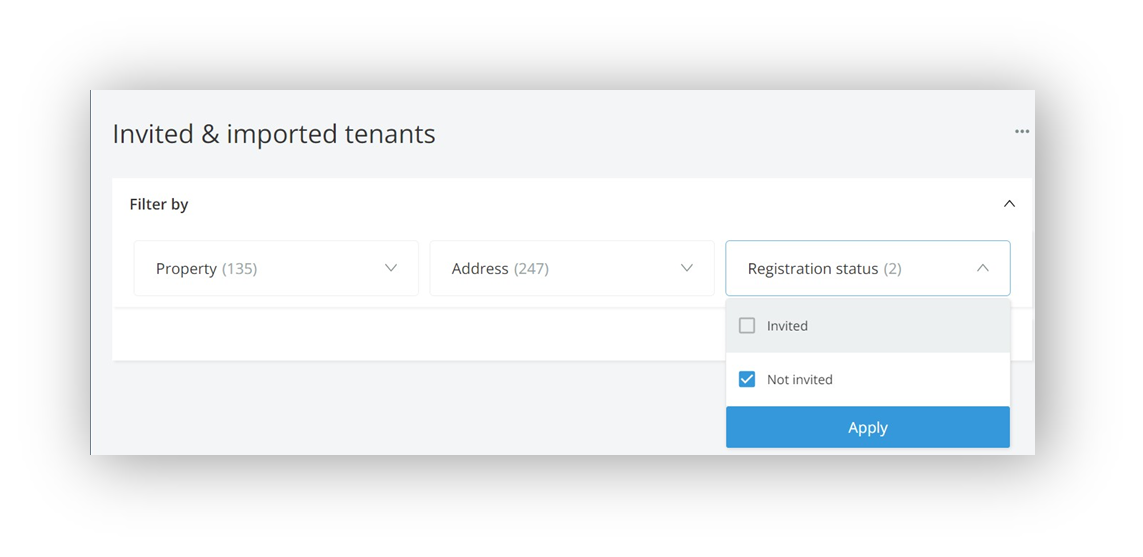
Task: Click the Address count (247)
Action: [531, 268]
